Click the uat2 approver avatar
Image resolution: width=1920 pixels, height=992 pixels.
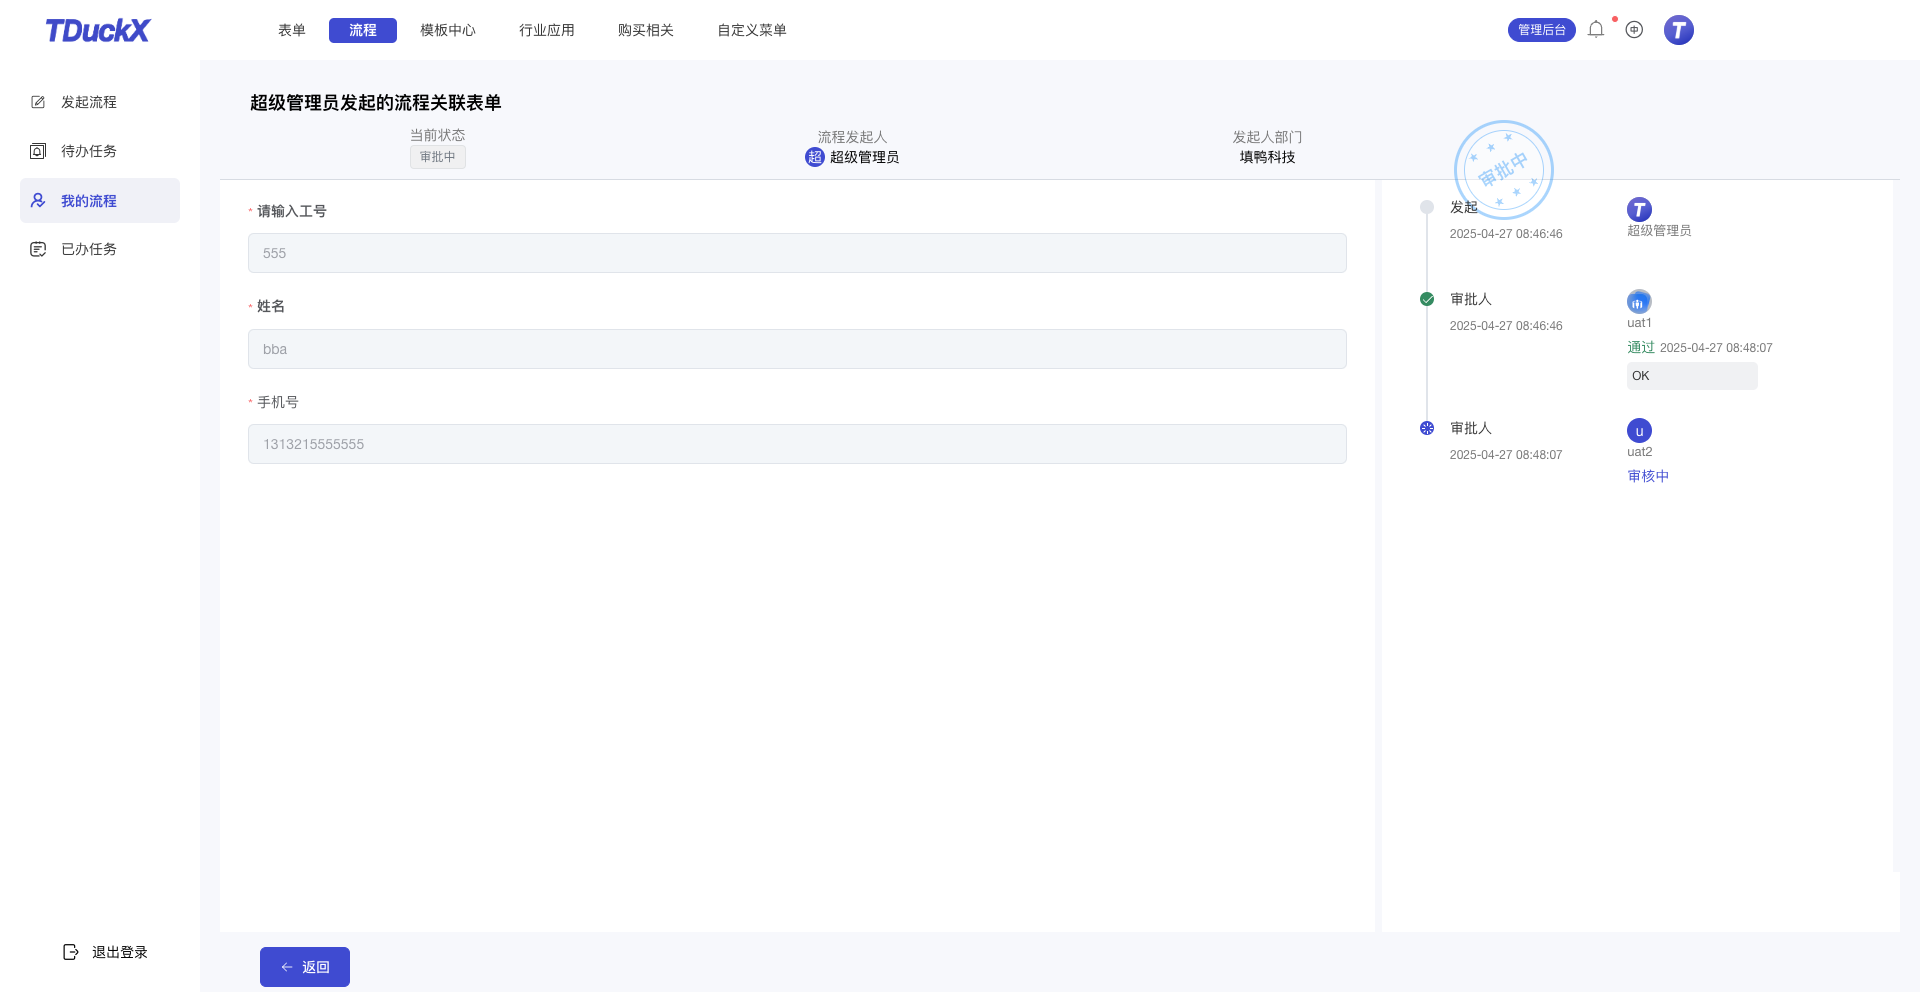coord(1639,431)
